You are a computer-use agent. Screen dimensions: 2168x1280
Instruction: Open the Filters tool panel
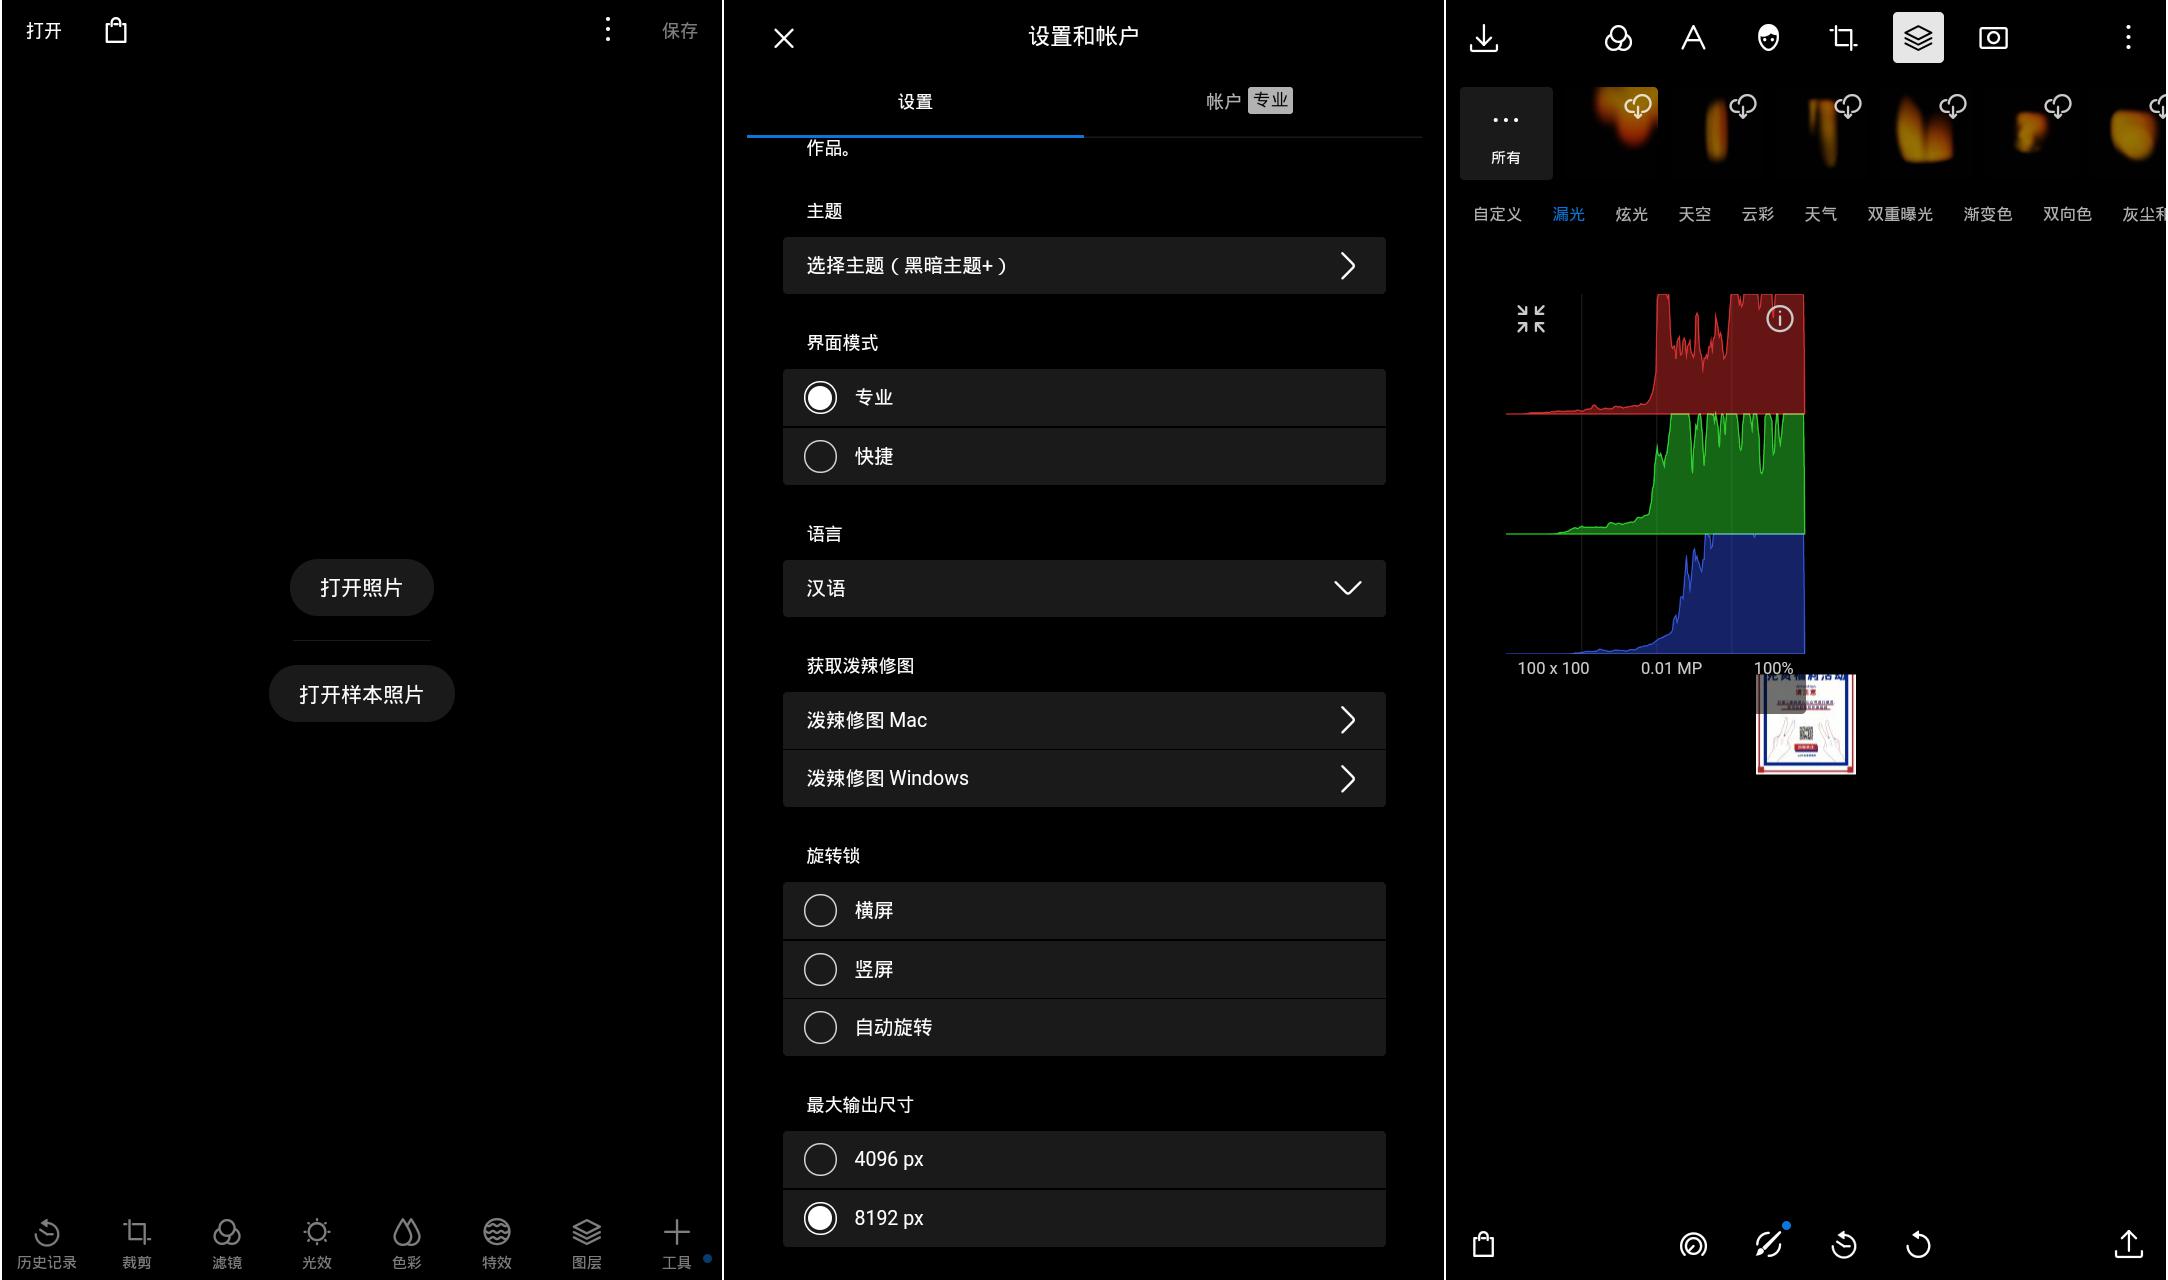(x=225, y=1242)
